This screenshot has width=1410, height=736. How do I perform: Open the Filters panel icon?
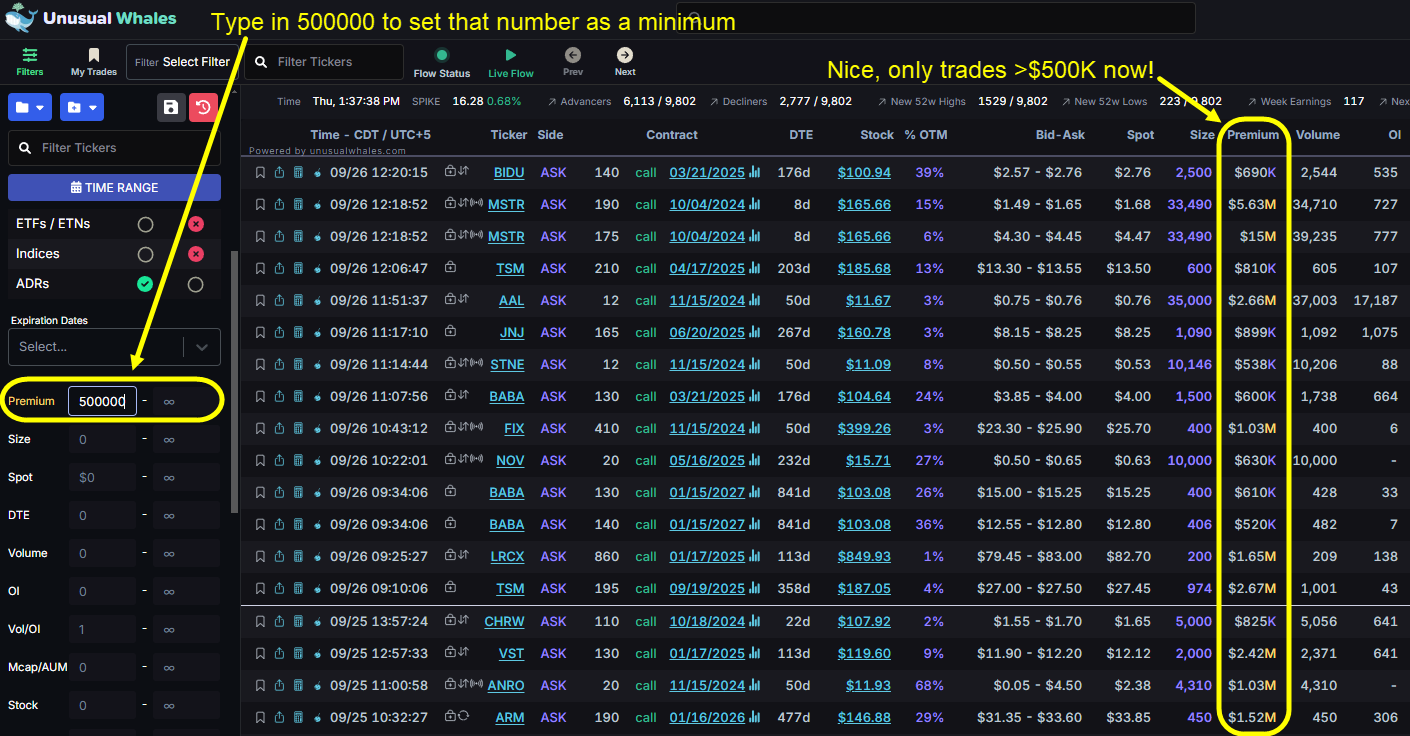[x=30, y=55]
